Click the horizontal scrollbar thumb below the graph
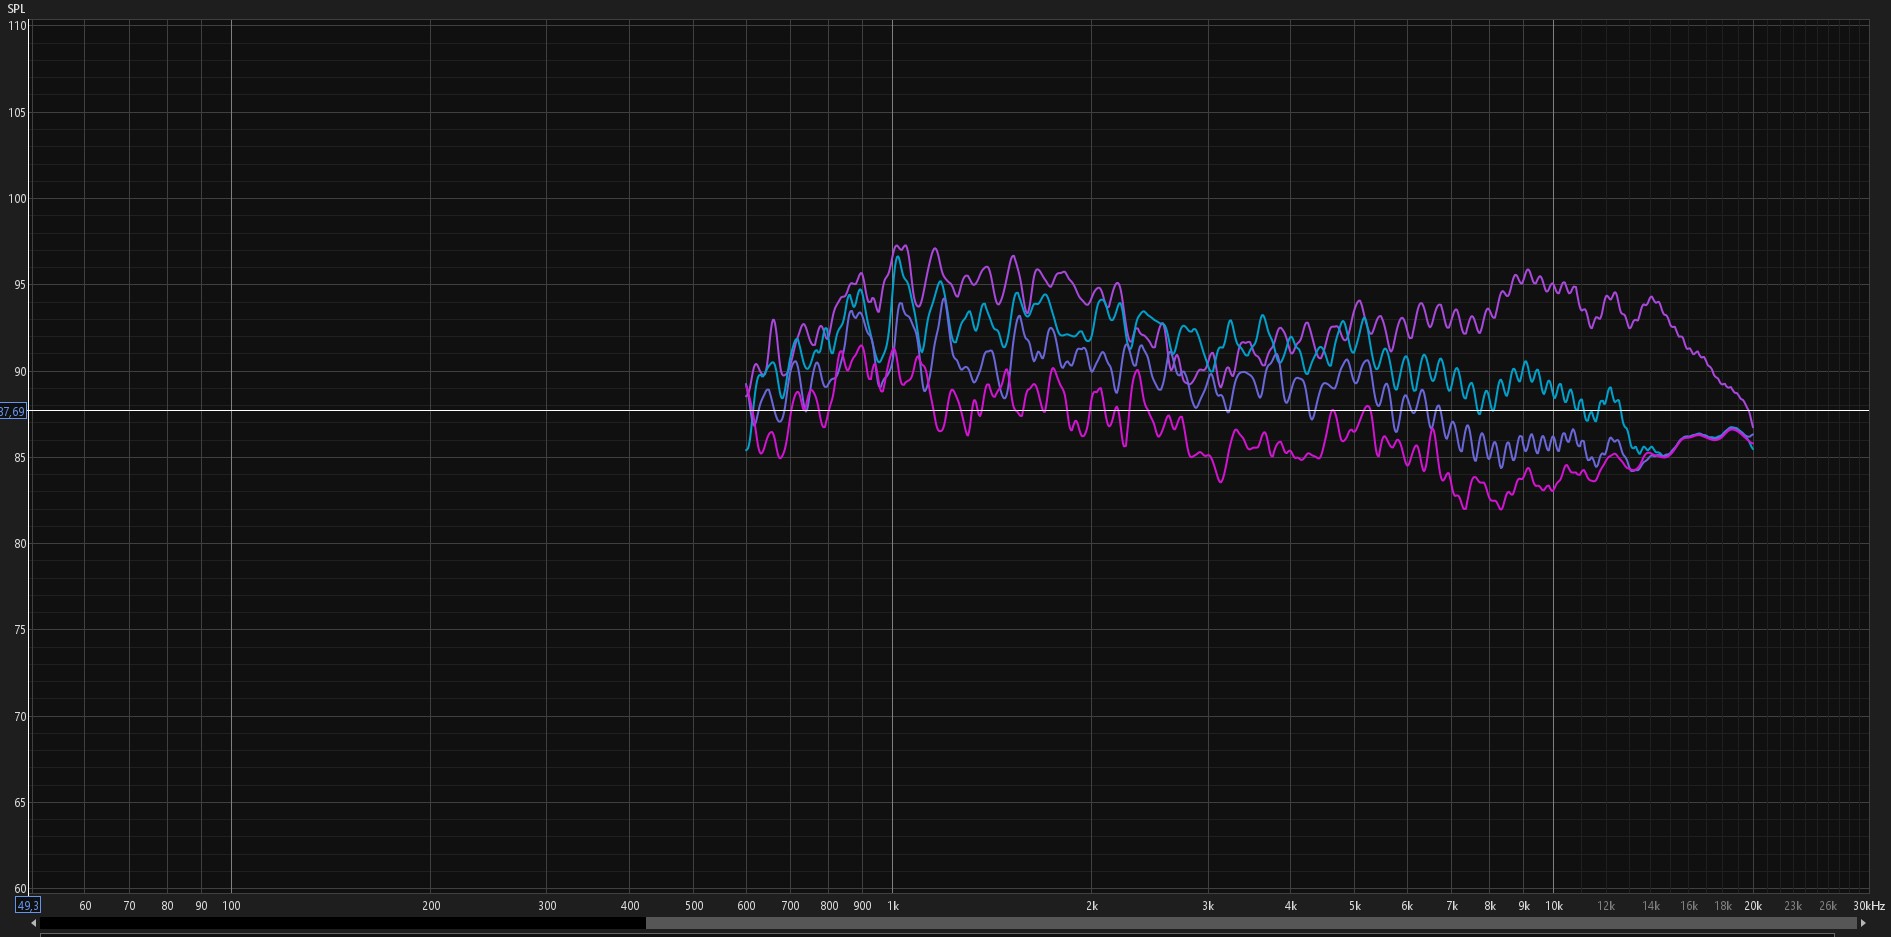The image size is (1891, 937). [x=1250, y=923]
